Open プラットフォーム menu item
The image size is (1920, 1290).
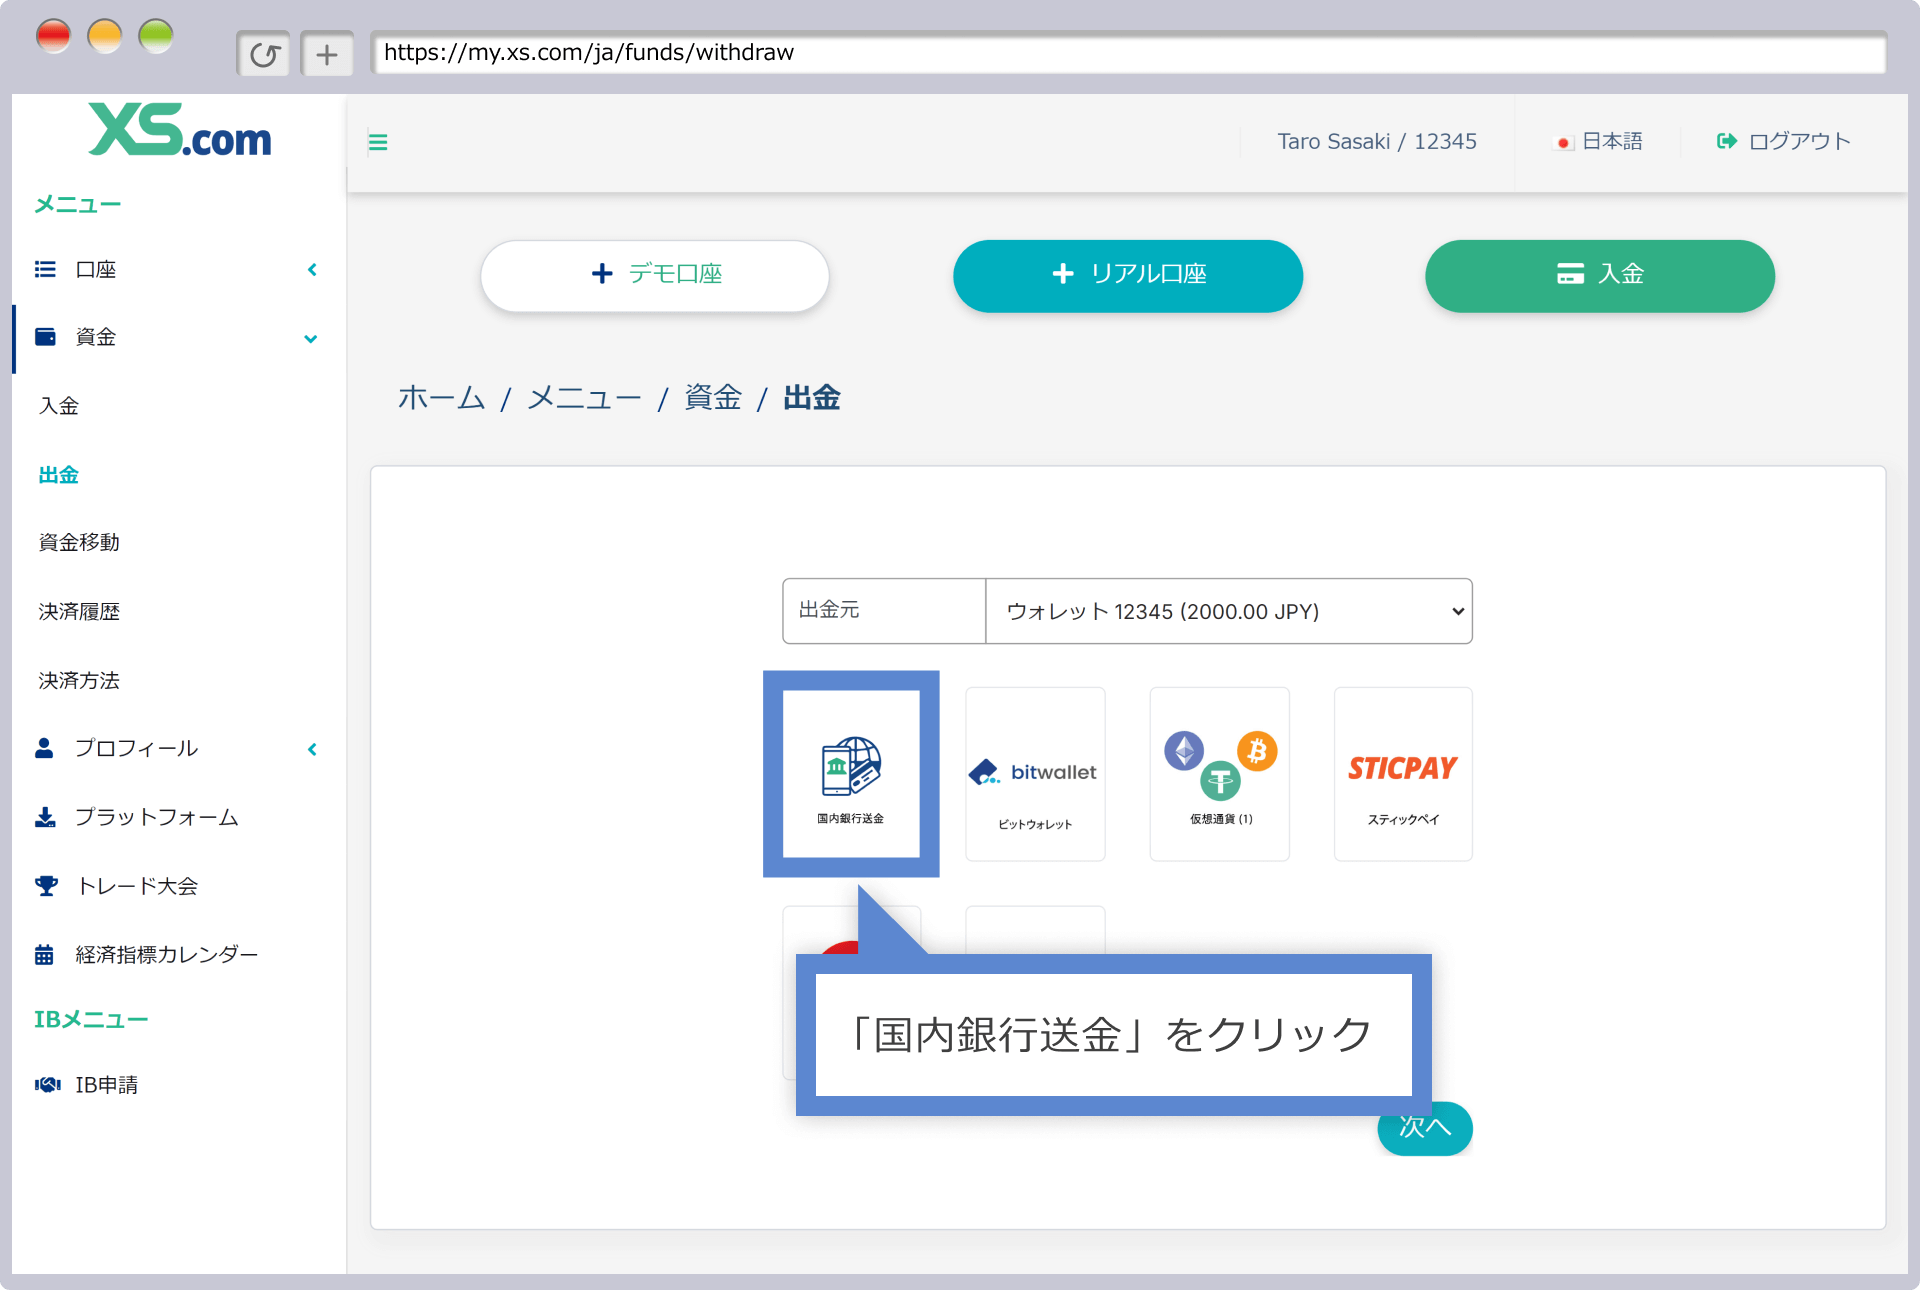tap(157, 817)
